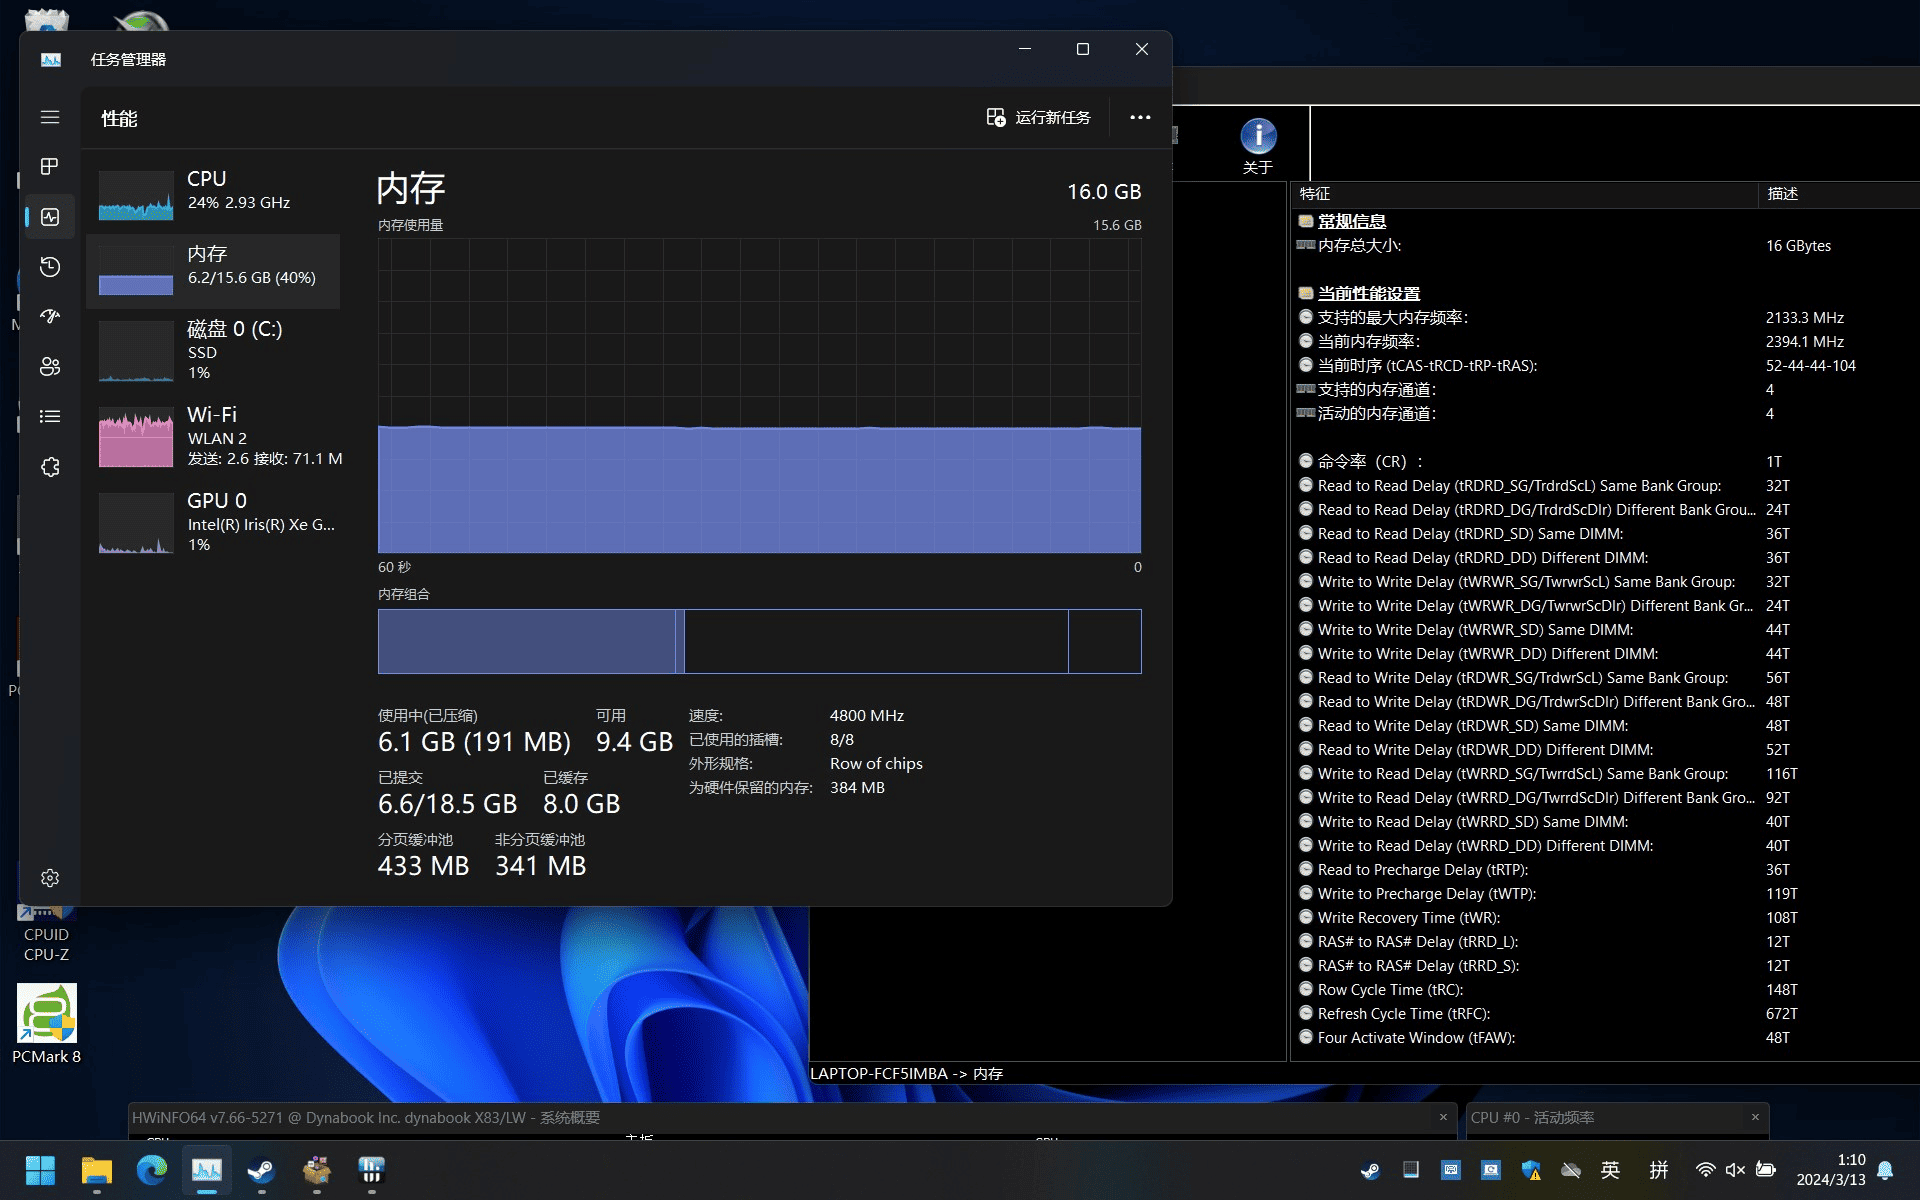Open the Details list page icon
This screenshot has width=1920, height=1200.
pyautogui.click(x=50, y=416)
